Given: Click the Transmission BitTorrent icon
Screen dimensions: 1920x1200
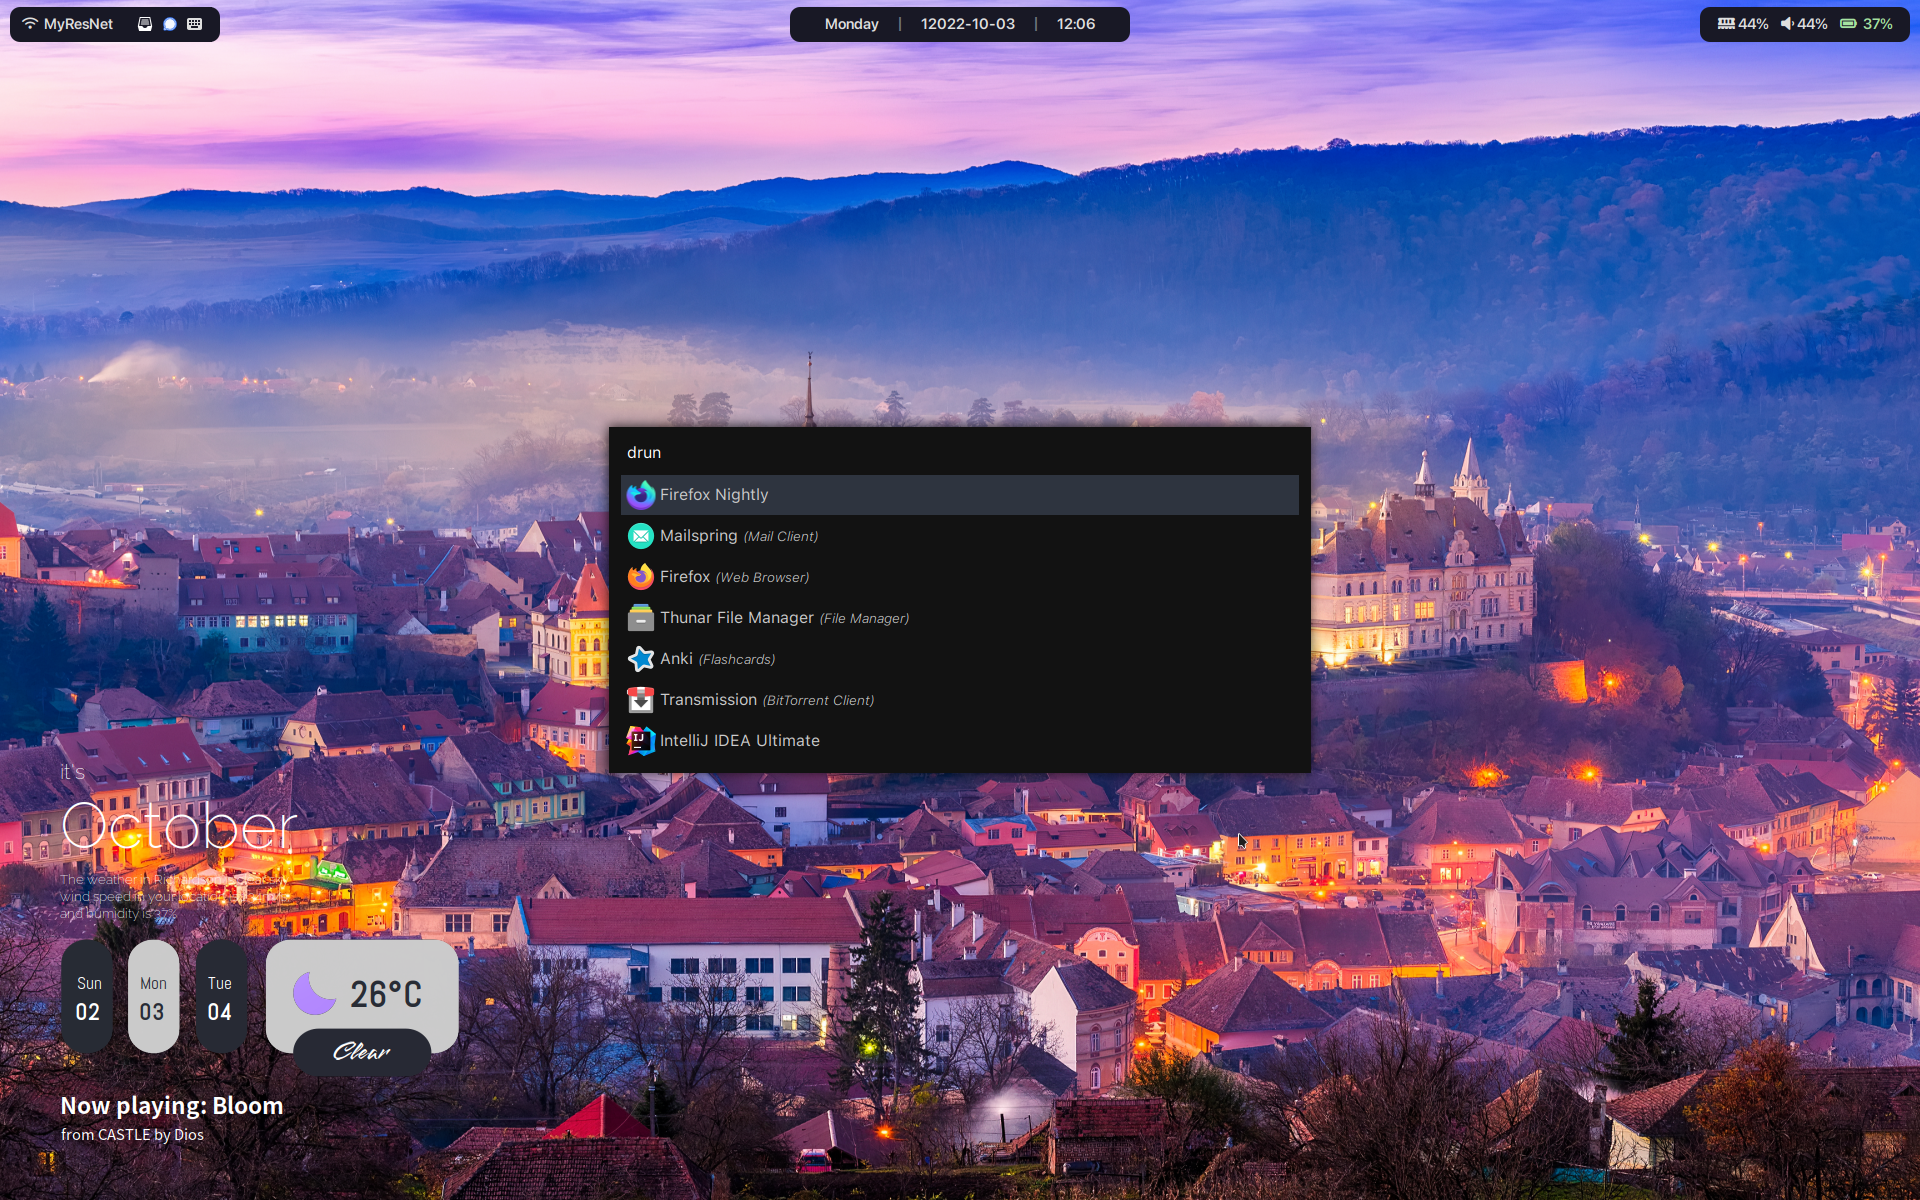Looking at the screenshot, I should [x=640, y=700].
